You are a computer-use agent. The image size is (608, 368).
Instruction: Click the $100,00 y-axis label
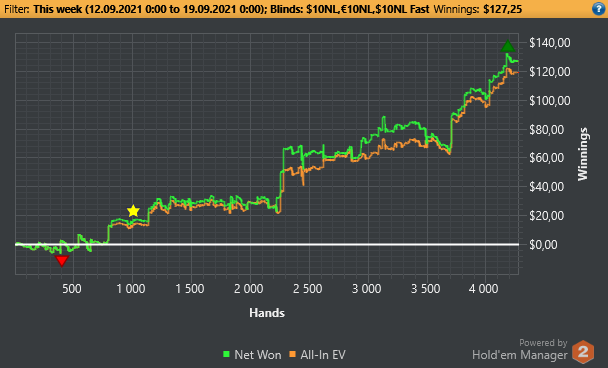click(x=550, y=101)
